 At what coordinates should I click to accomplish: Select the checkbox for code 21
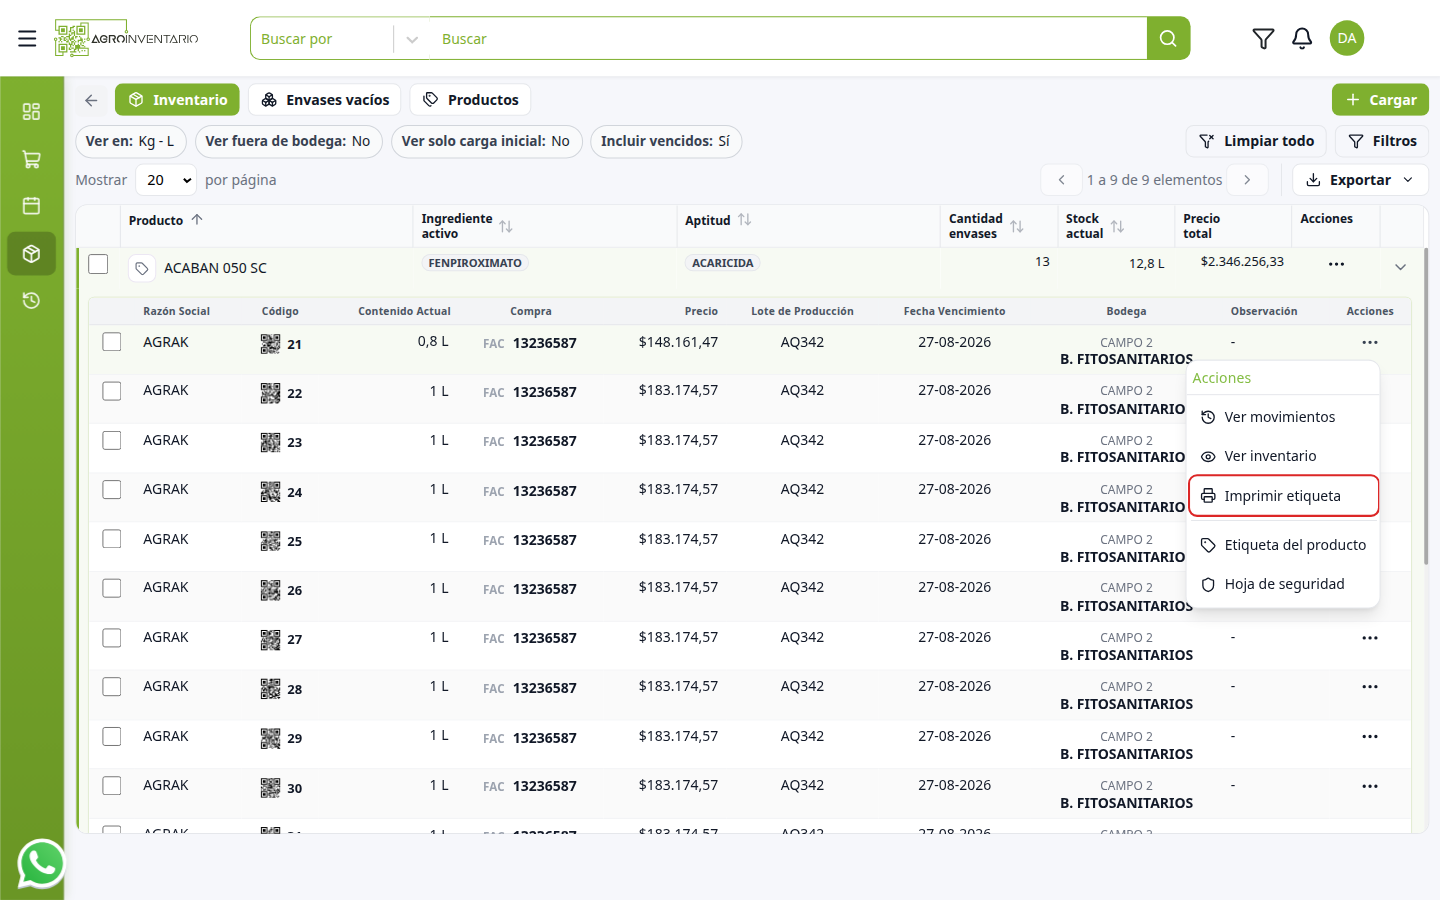coord(112,342)
